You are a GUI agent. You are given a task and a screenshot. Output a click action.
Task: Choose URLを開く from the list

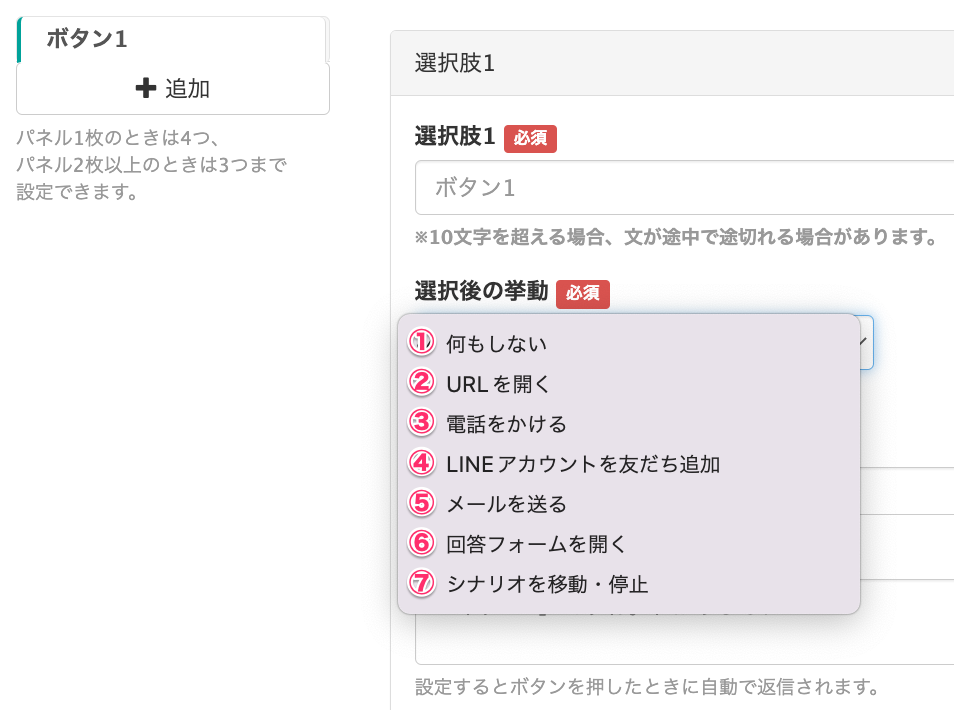point(499,384)
